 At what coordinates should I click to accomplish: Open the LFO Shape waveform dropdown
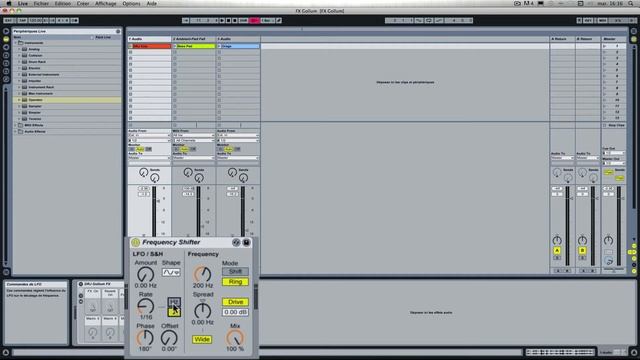tap(171, 272)
